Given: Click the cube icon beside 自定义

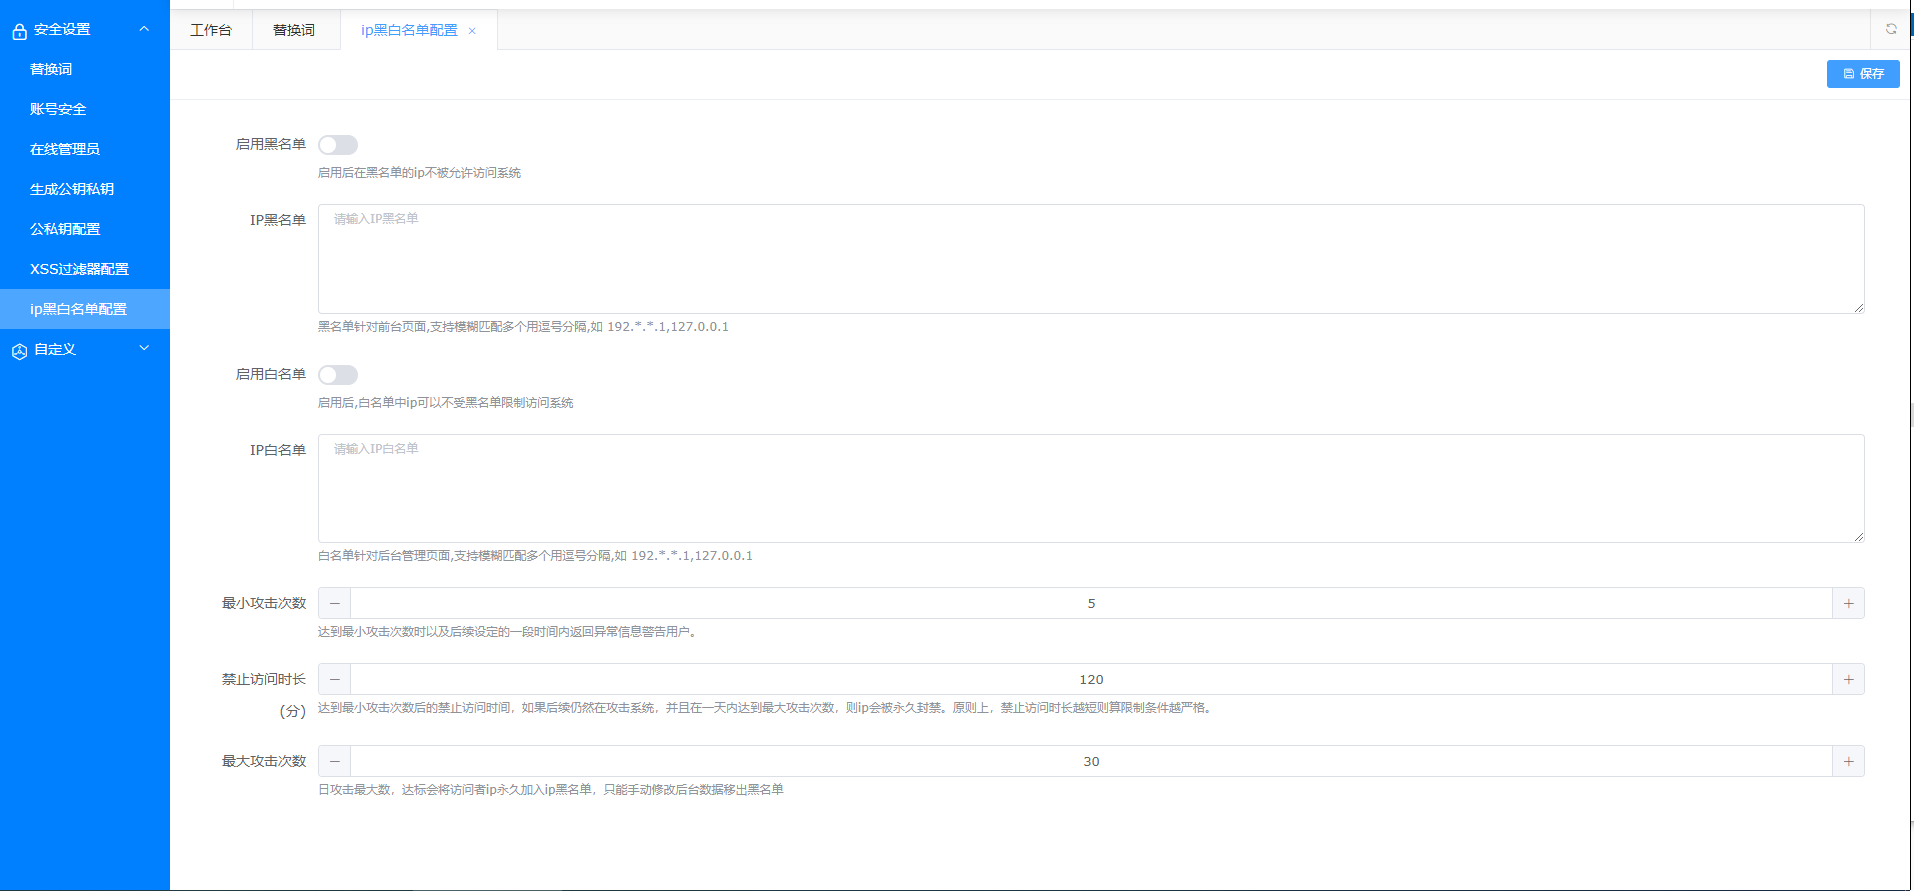Looking at the screenshot, I should (x=19, y=351).
